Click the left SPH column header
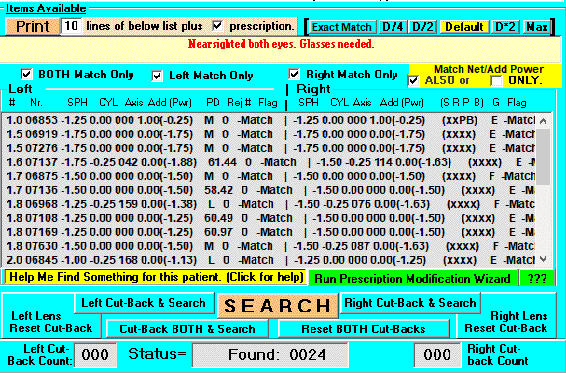The image size is (566, 373). [x=77, y=103]
